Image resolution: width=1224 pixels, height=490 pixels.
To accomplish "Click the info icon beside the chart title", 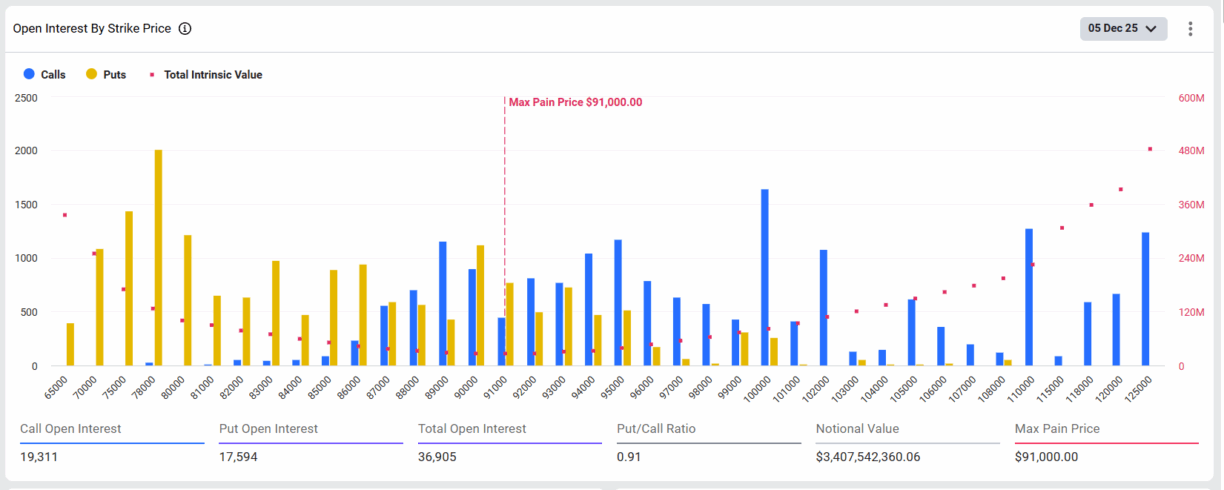I will click(x=185, y=29).
